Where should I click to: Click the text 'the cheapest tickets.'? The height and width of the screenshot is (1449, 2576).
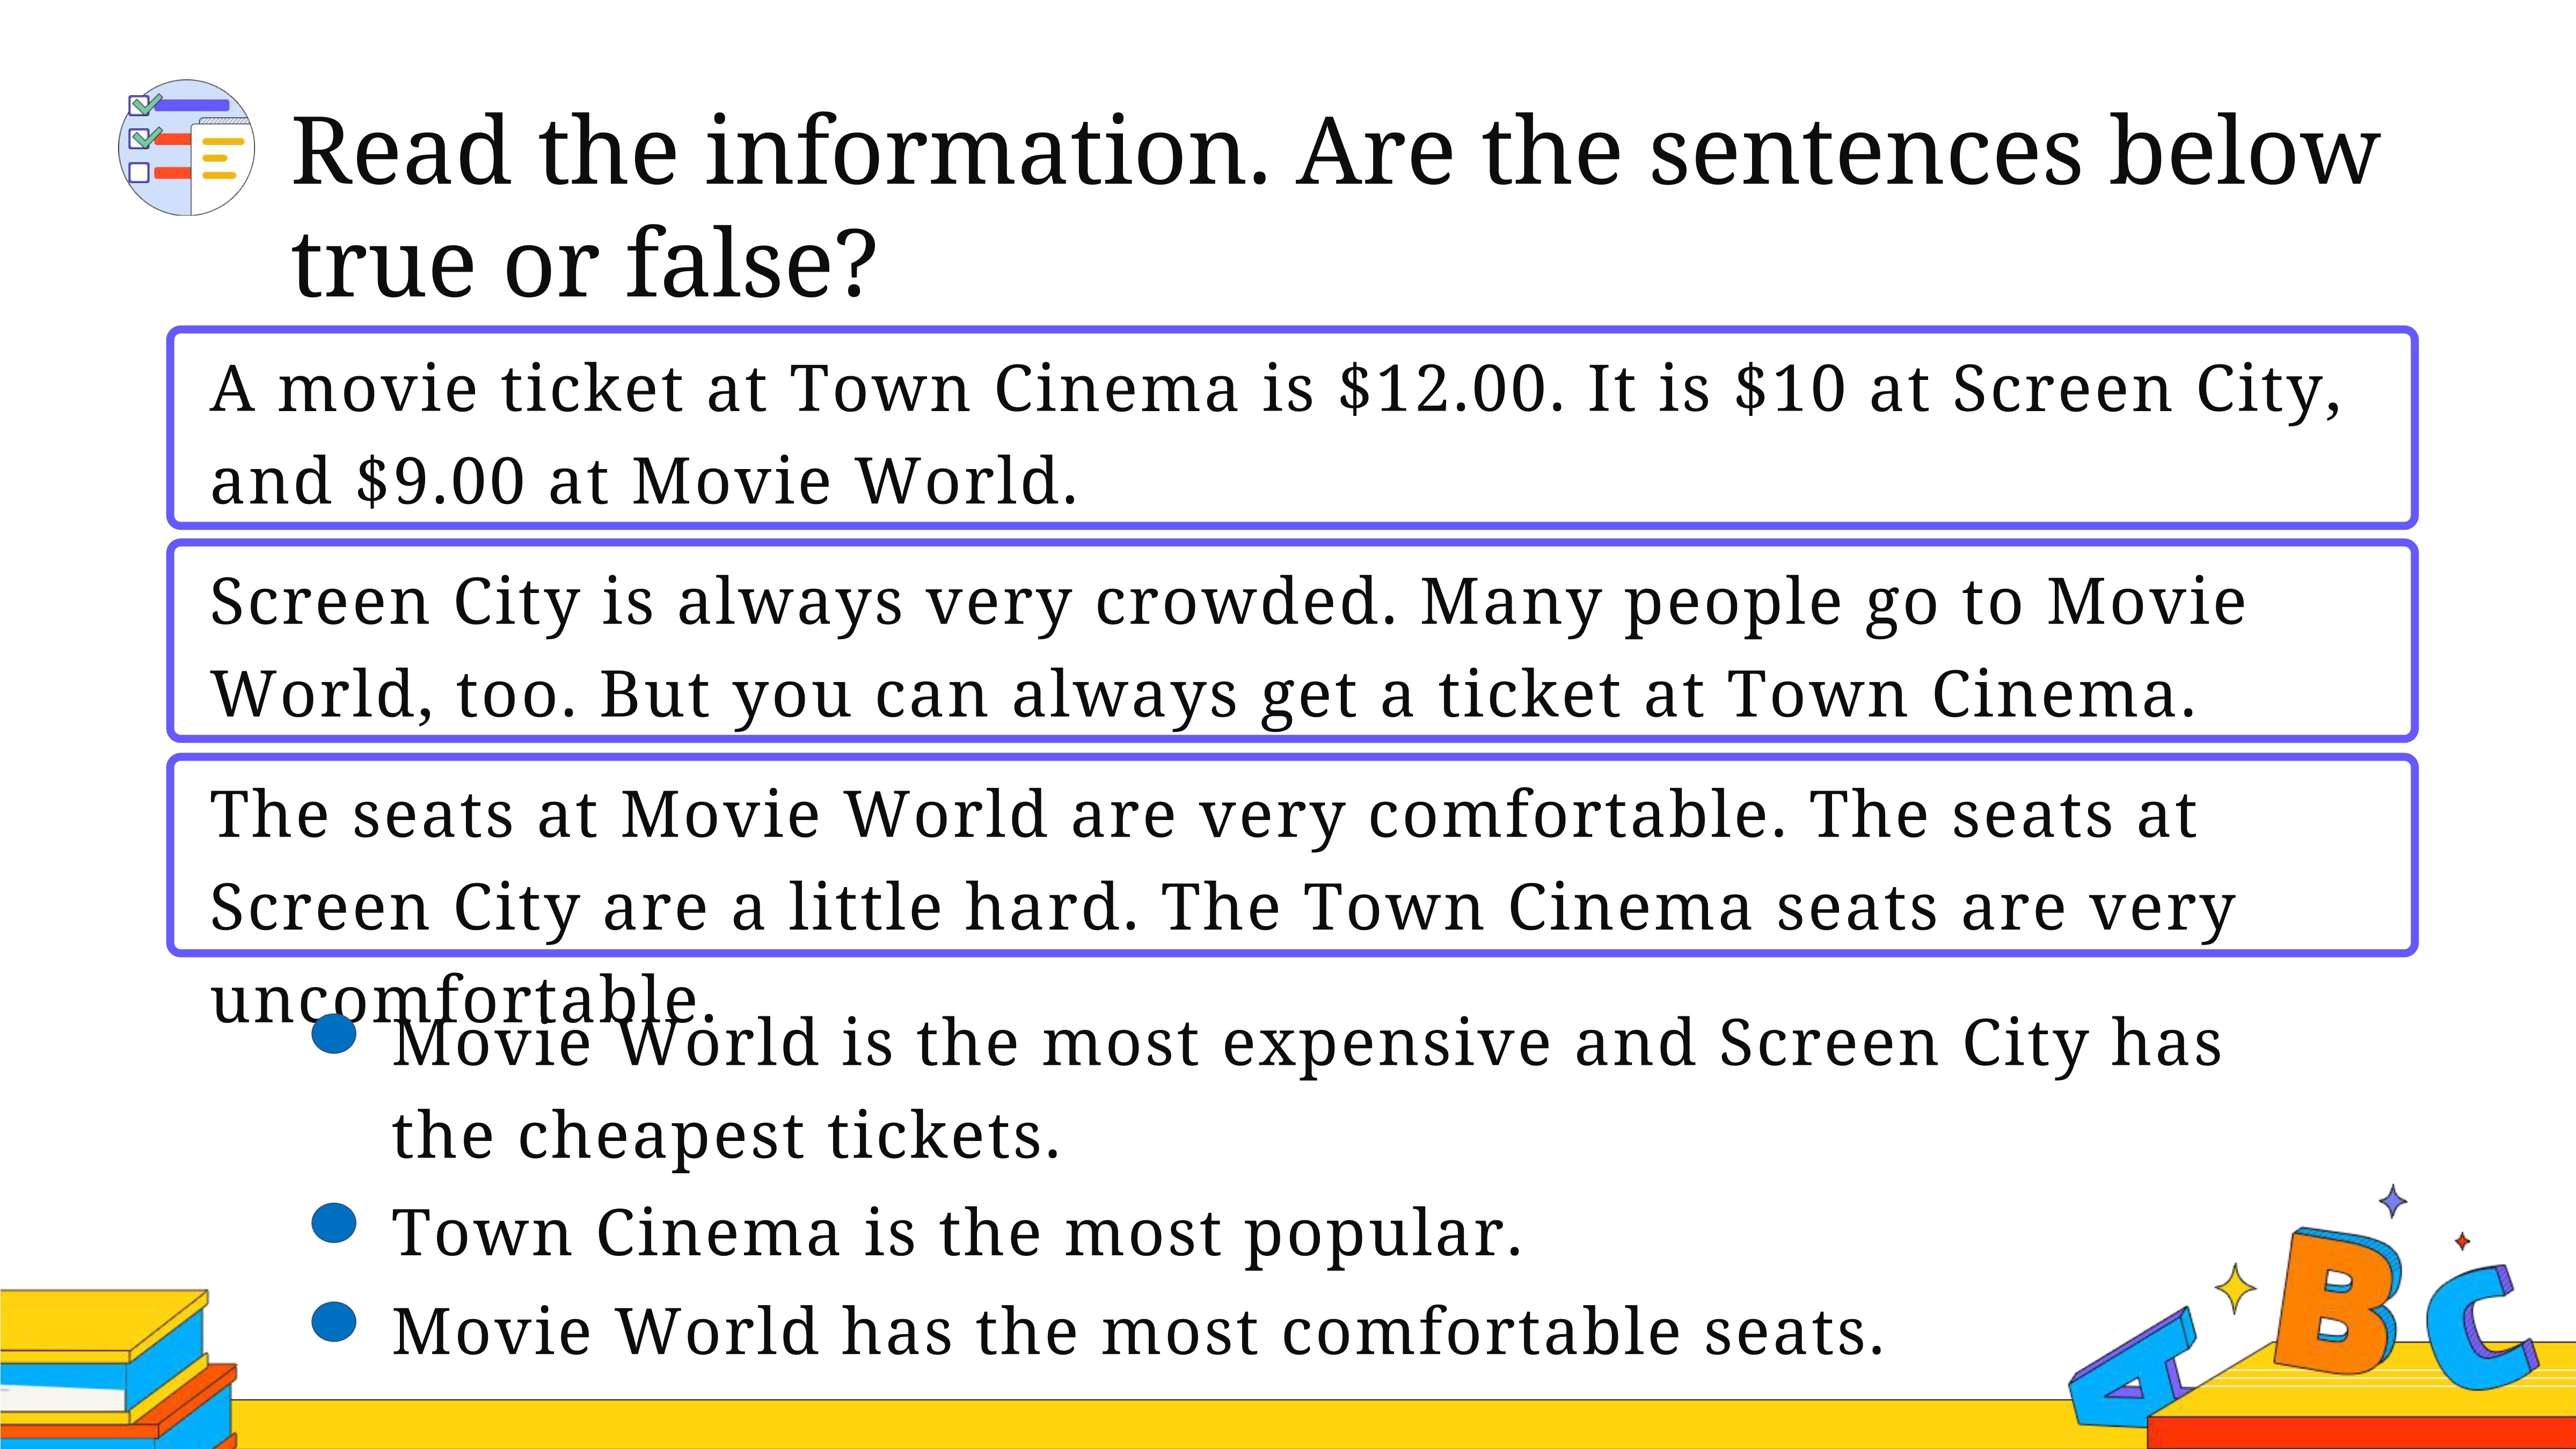[x=726, y=1137]
